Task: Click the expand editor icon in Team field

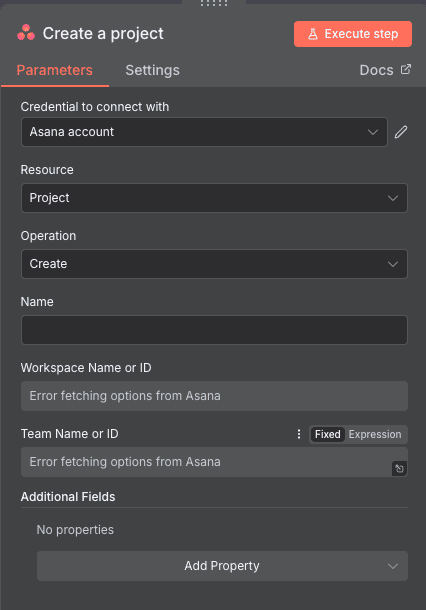Action: point(400,469)
